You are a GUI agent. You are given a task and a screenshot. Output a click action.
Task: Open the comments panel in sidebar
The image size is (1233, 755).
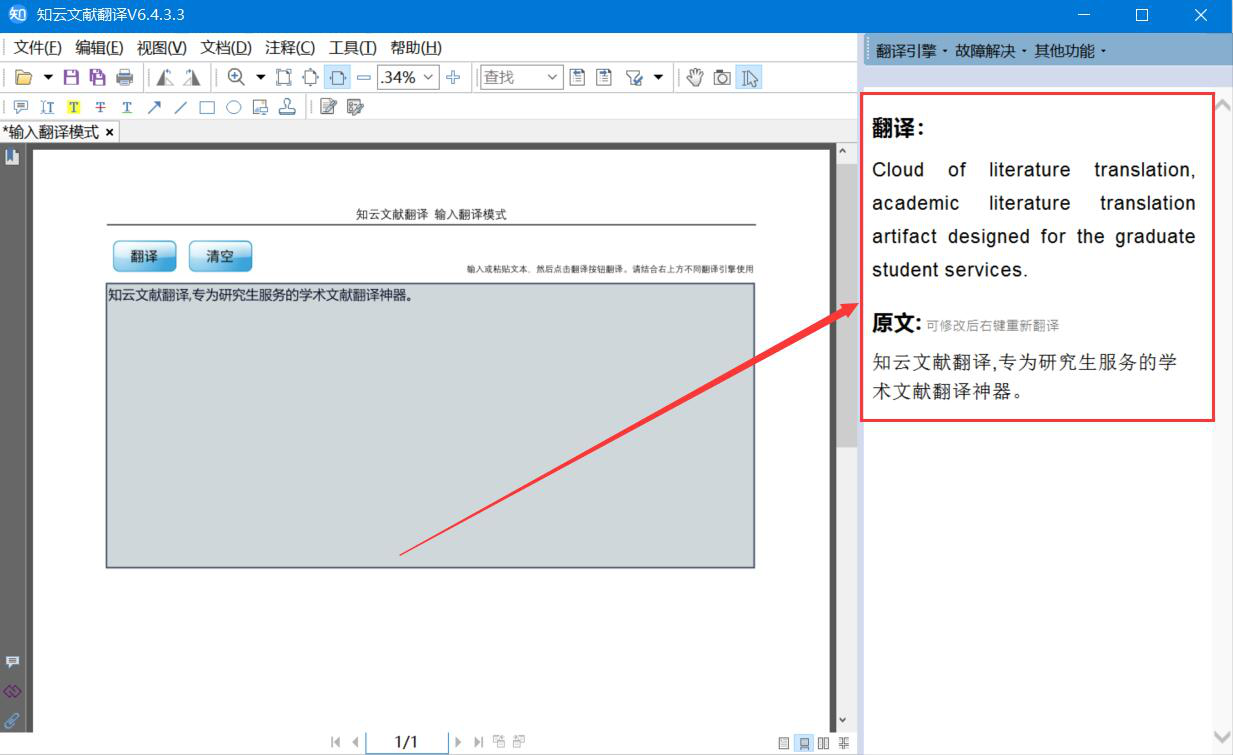12,662
